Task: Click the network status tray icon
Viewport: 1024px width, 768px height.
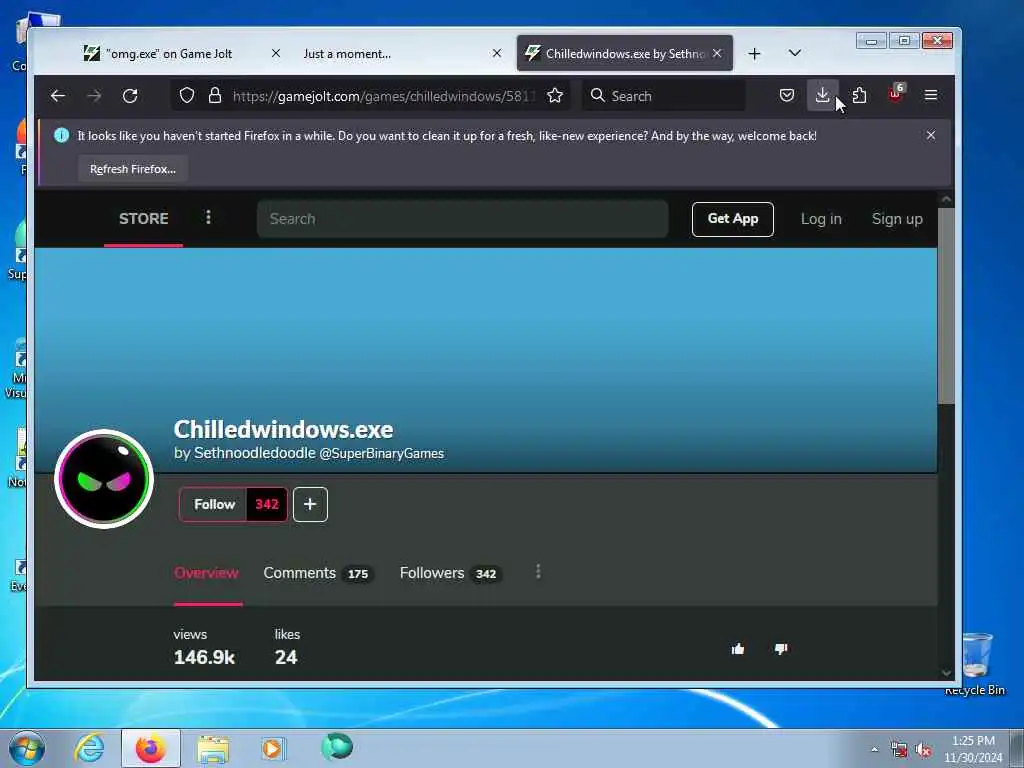Action: click(899, 750)
